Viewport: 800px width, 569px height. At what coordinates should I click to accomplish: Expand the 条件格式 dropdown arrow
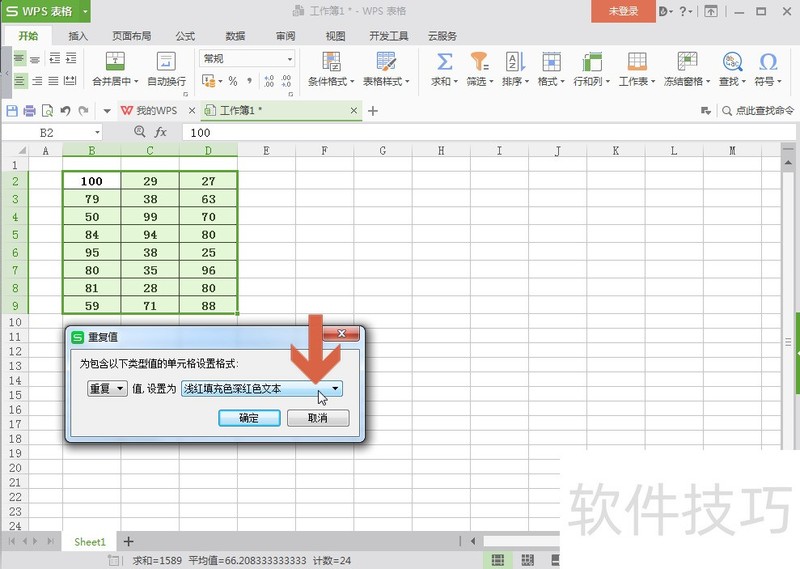point(352,82)
